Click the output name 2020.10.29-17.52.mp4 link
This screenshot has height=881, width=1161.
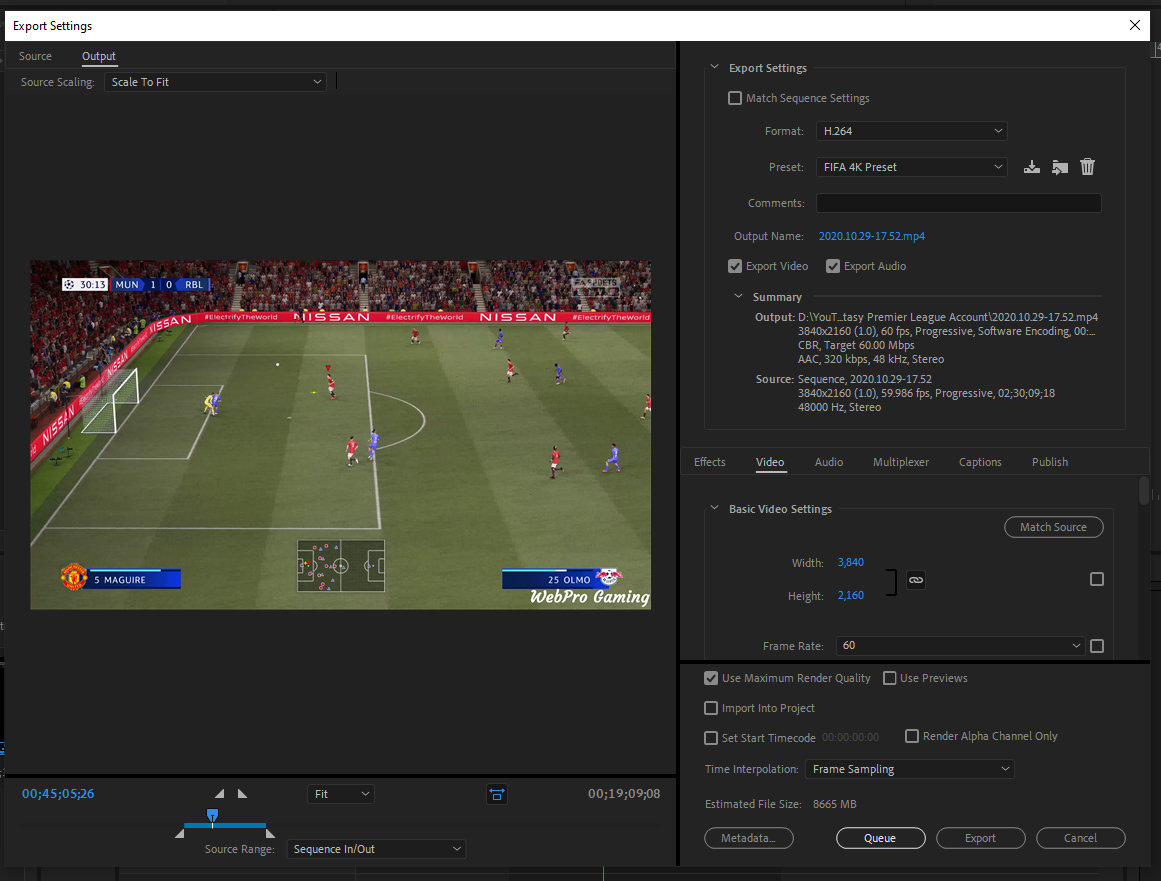871,236
